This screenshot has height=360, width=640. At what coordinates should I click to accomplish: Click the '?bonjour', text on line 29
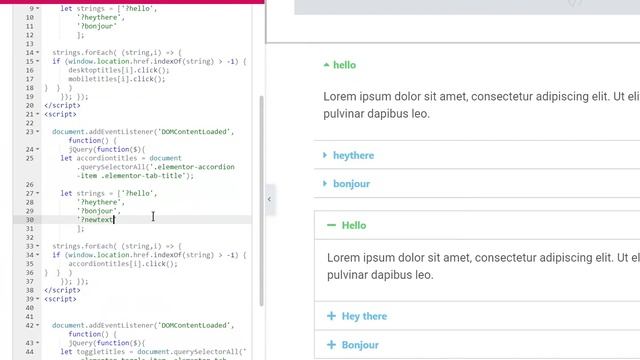(98, 211)
